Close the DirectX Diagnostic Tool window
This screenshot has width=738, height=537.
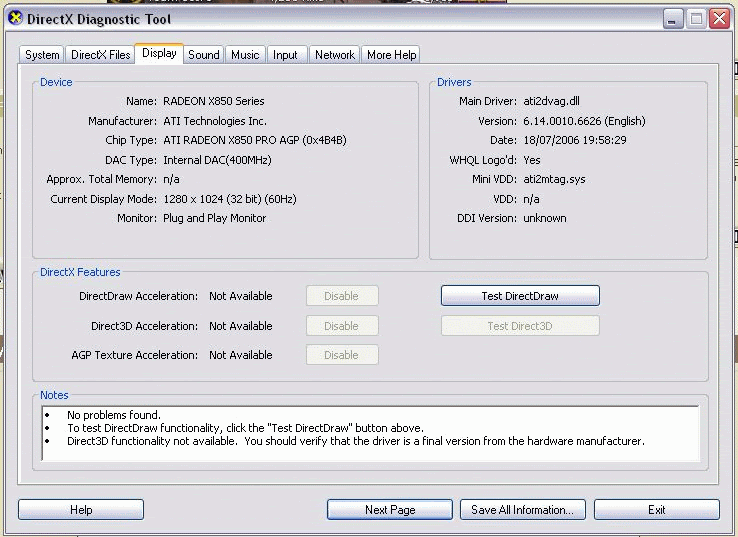(x=720, y=19)
